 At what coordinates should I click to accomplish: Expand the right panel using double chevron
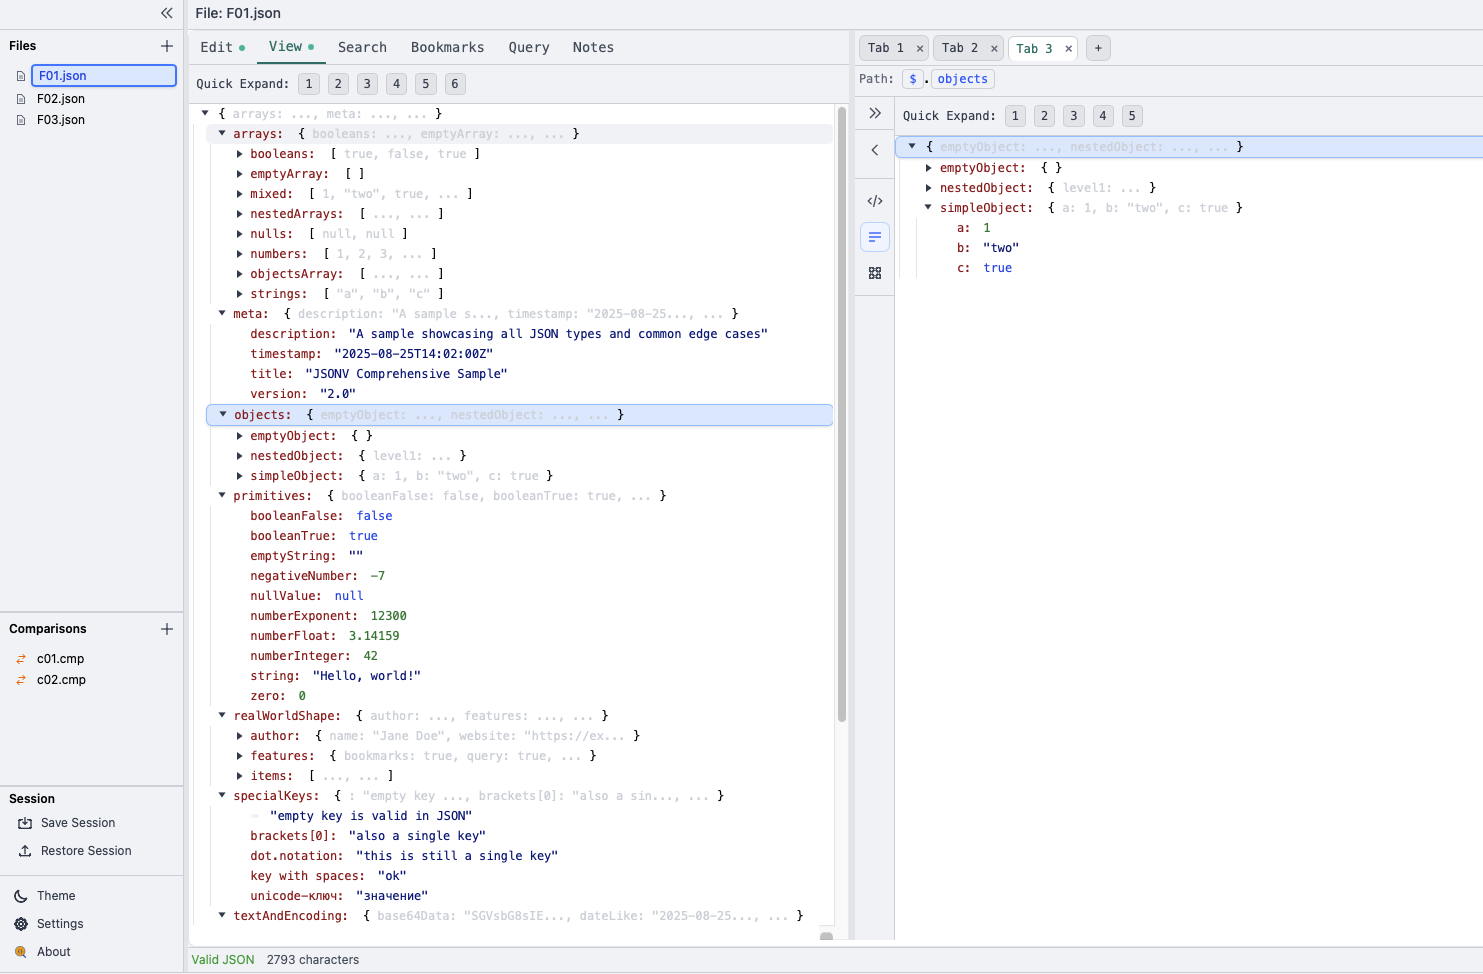coord(874,113)
